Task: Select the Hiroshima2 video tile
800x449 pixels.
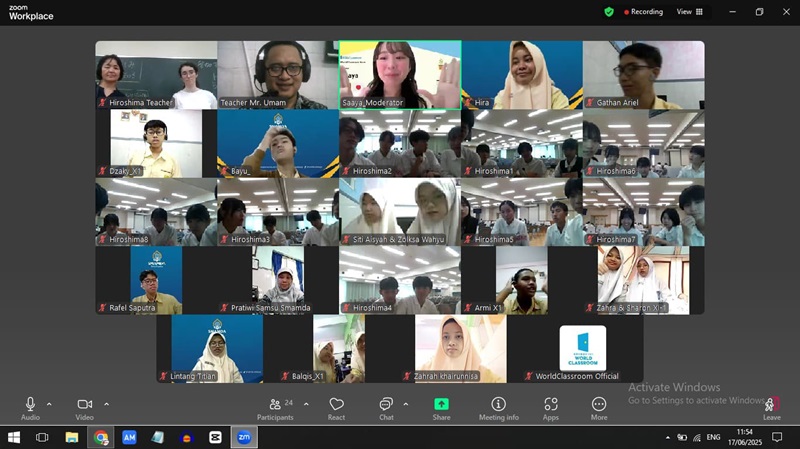Action: [400, 143]
